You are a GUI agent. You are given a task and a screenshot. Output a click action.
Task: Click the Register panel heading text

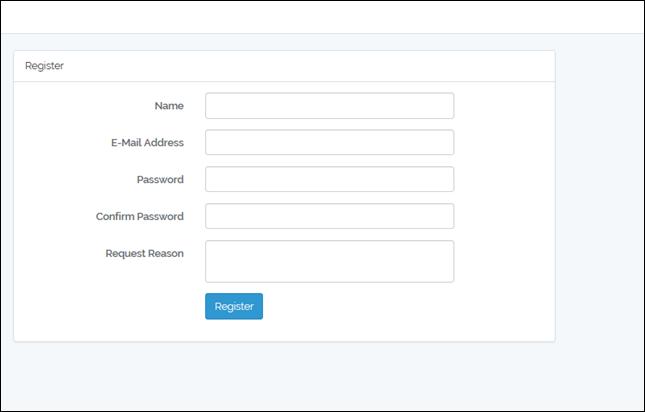(x=44, y=66)
